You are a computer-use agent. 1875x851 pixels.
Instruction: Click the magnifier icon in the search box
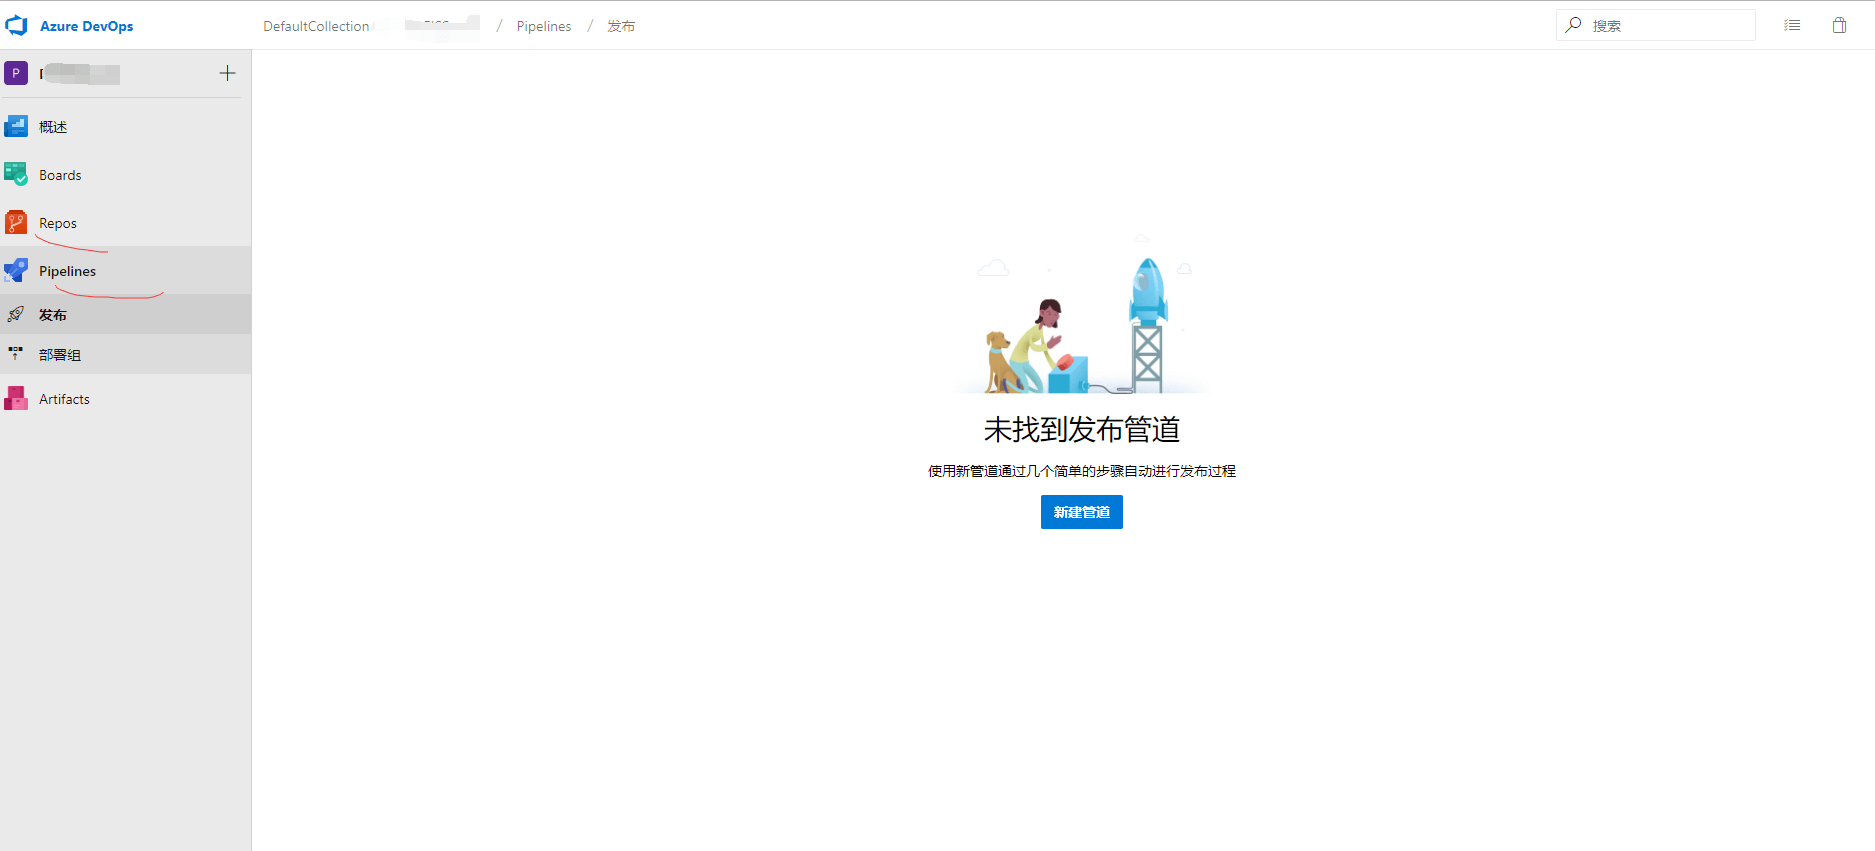click(1574, 25)
